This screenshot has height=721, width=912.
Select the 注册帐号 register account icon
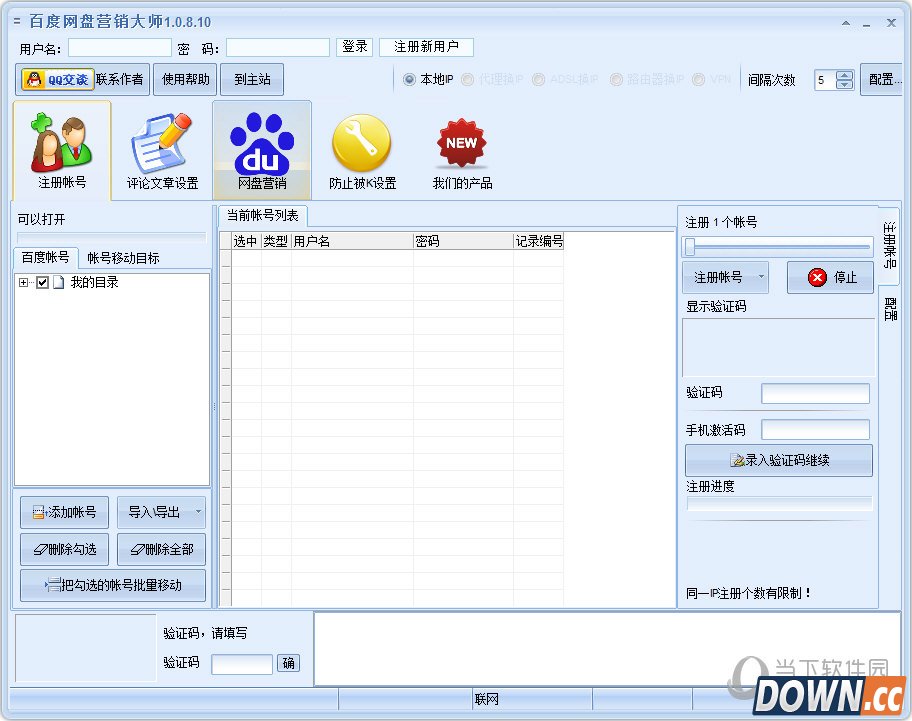click(60, 148)
